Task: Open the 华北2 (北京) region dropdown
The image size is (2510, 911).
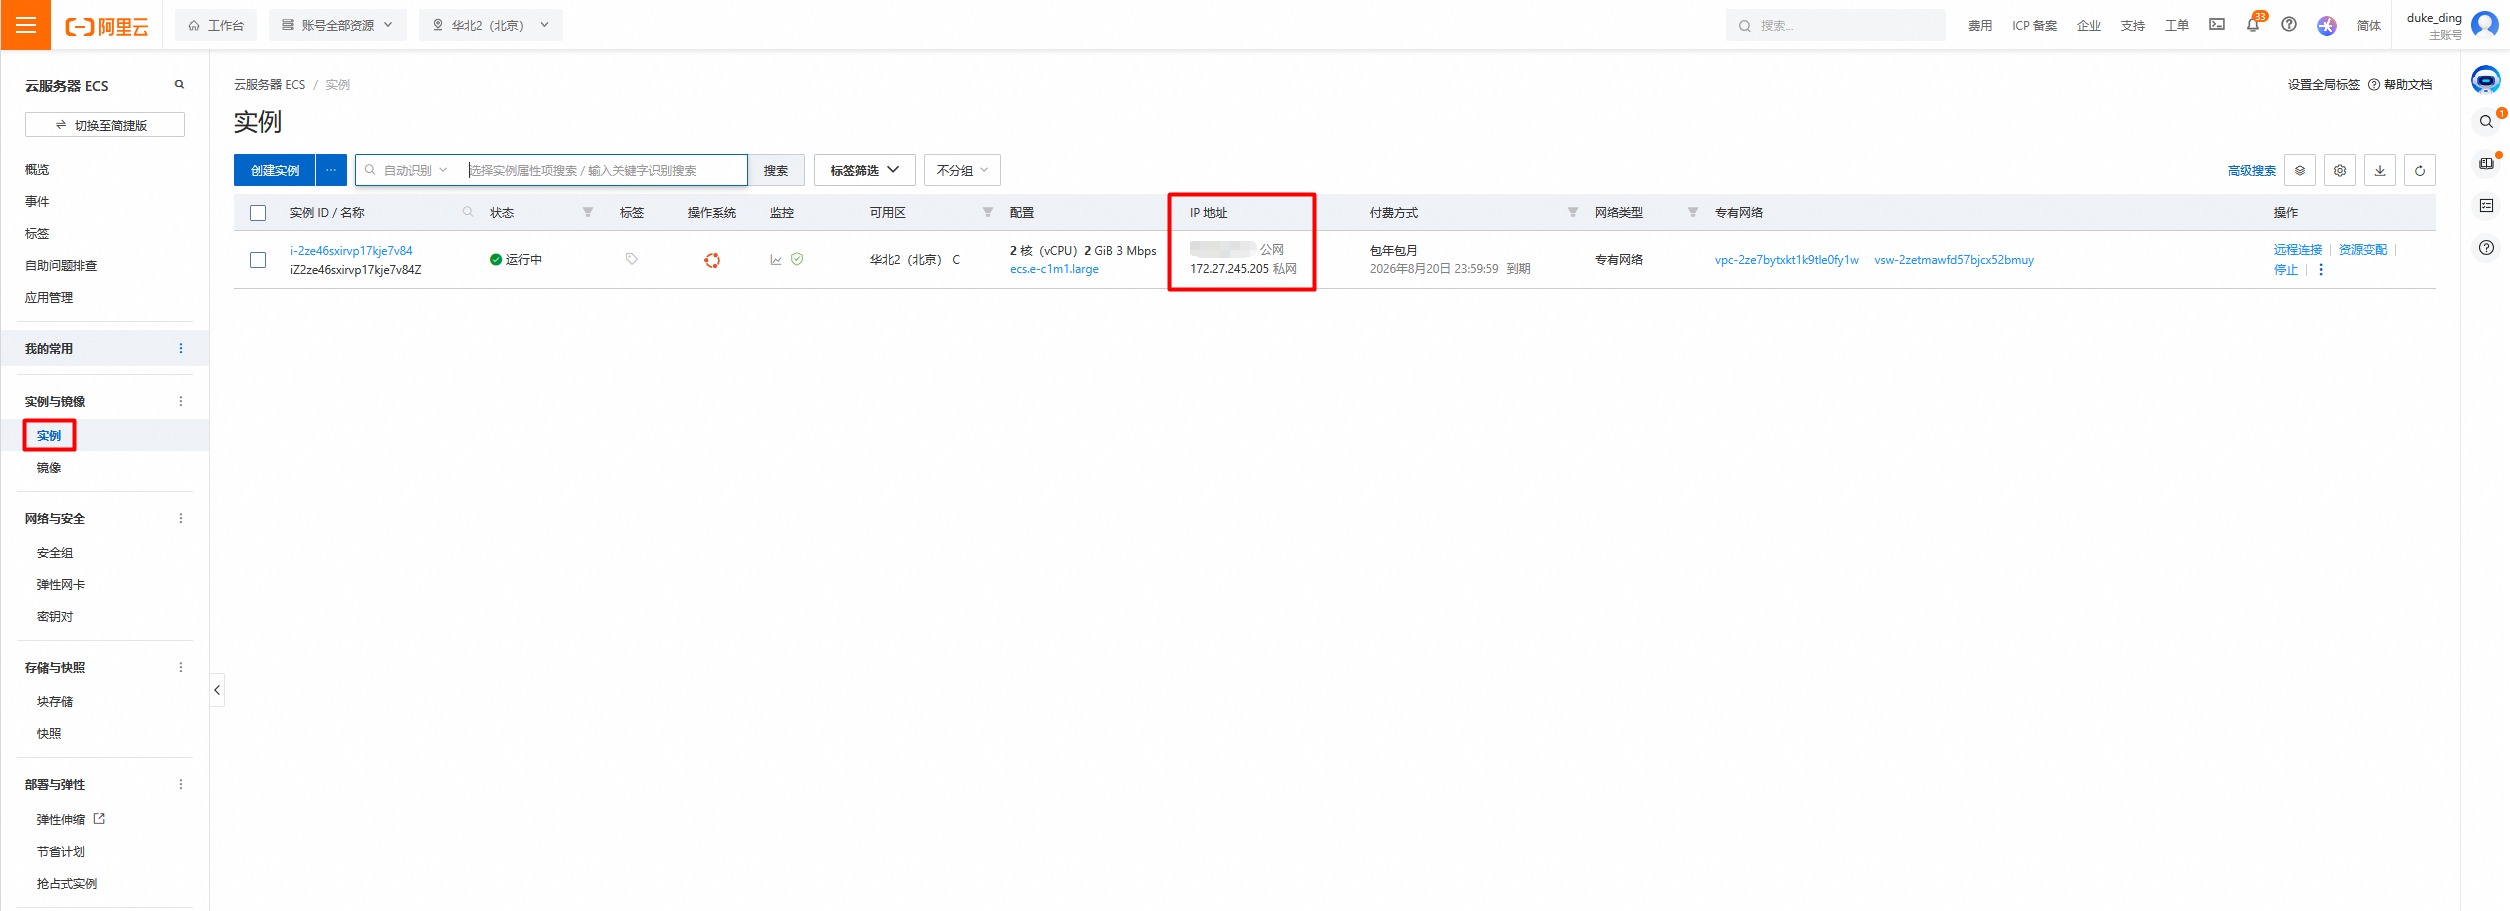Action: (490, 25)
